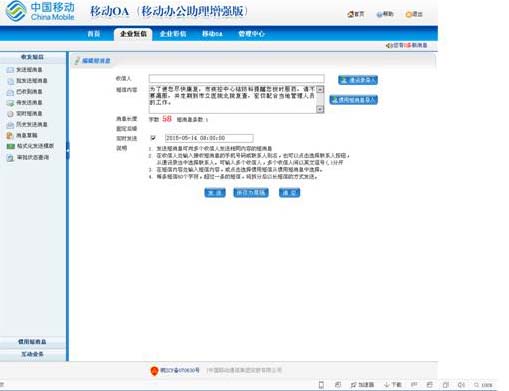The image size is (509, 391).
Task: Select the 消息草稿 icon in sidebar
Action: (10, 135)
